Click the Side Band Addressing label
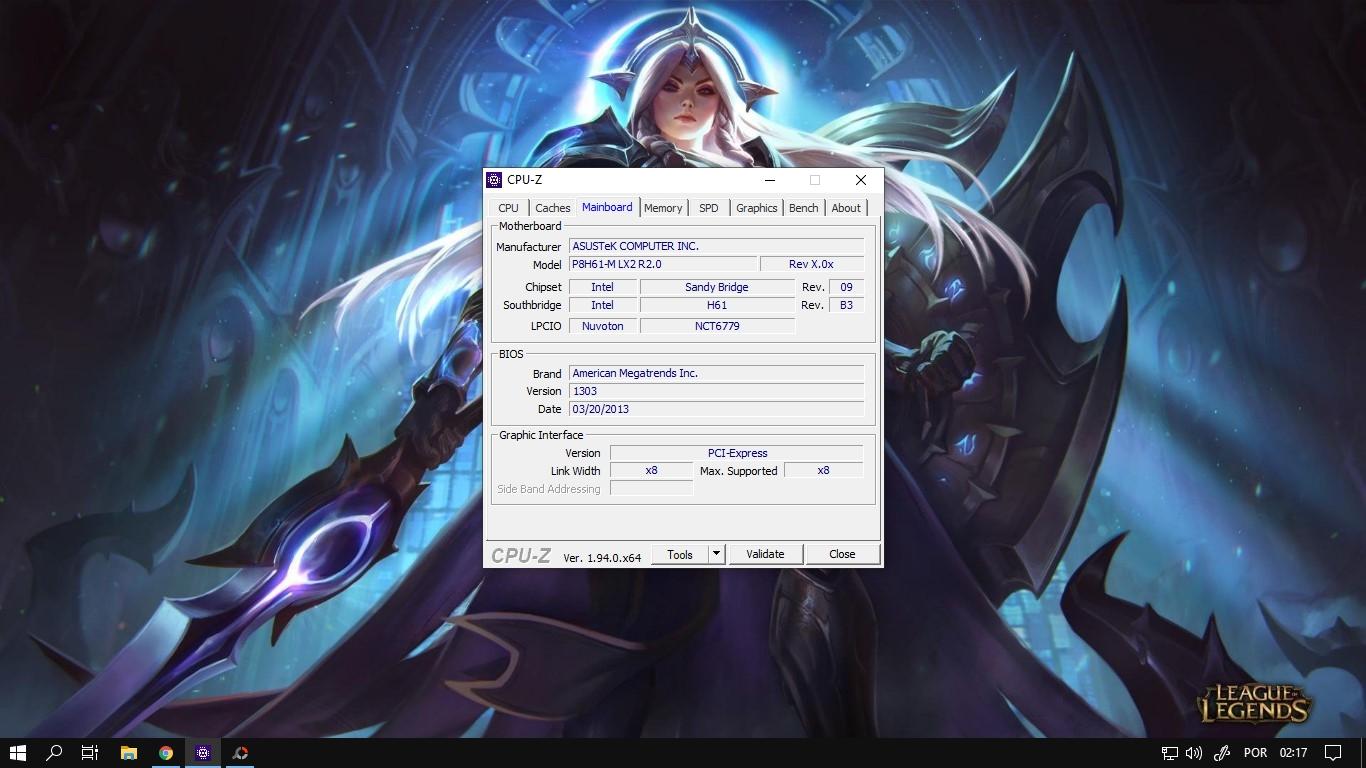The image size is (1366, 768). point(549,489)
